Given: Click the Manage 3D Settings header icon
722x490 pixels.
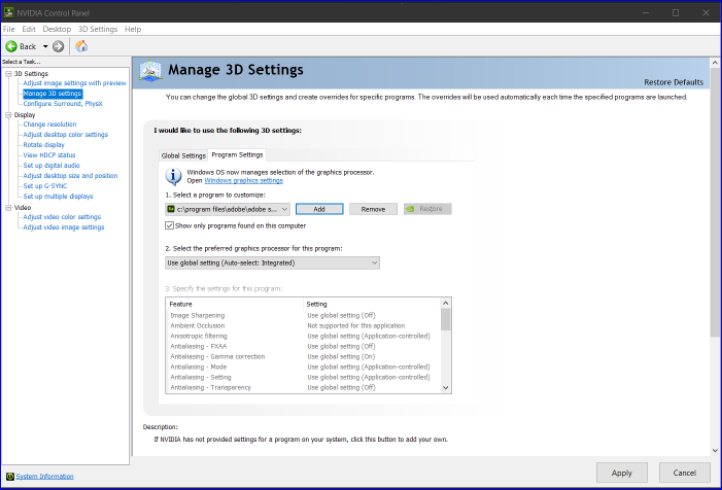Looking at the screenshot, I should click(151, 71).
